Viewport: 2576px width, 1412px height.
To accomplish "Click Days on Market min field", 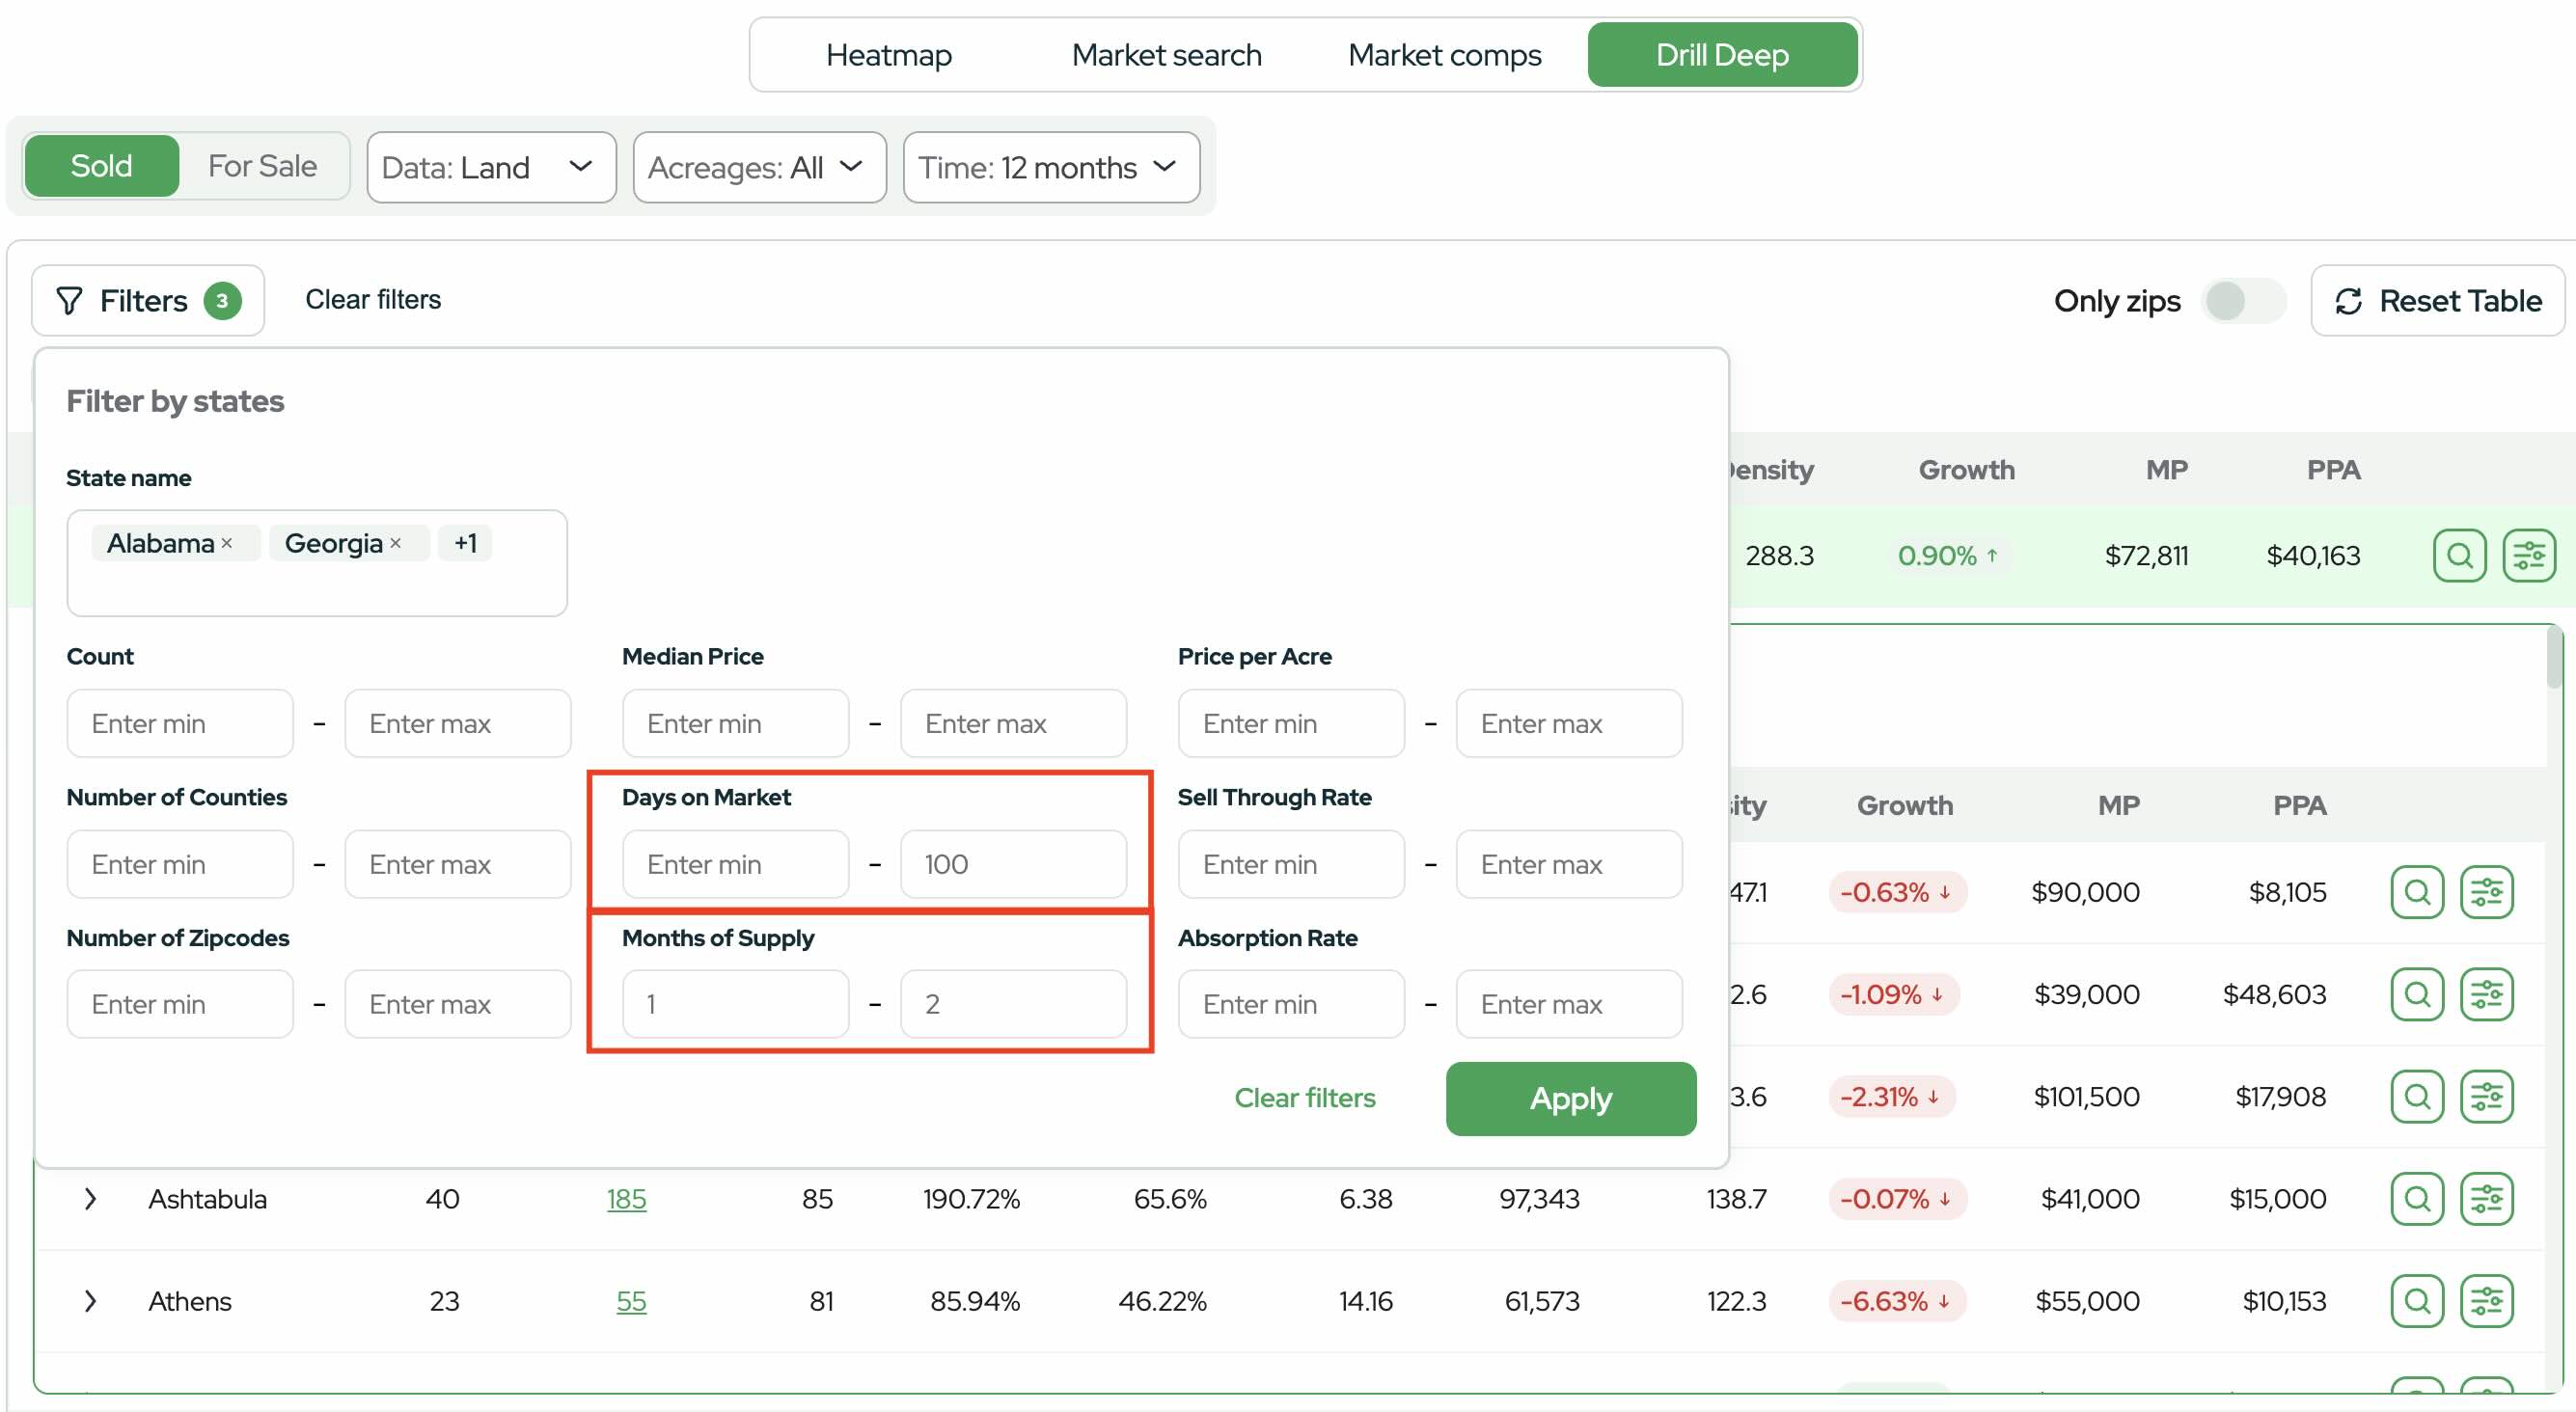I will click(735, 864).
